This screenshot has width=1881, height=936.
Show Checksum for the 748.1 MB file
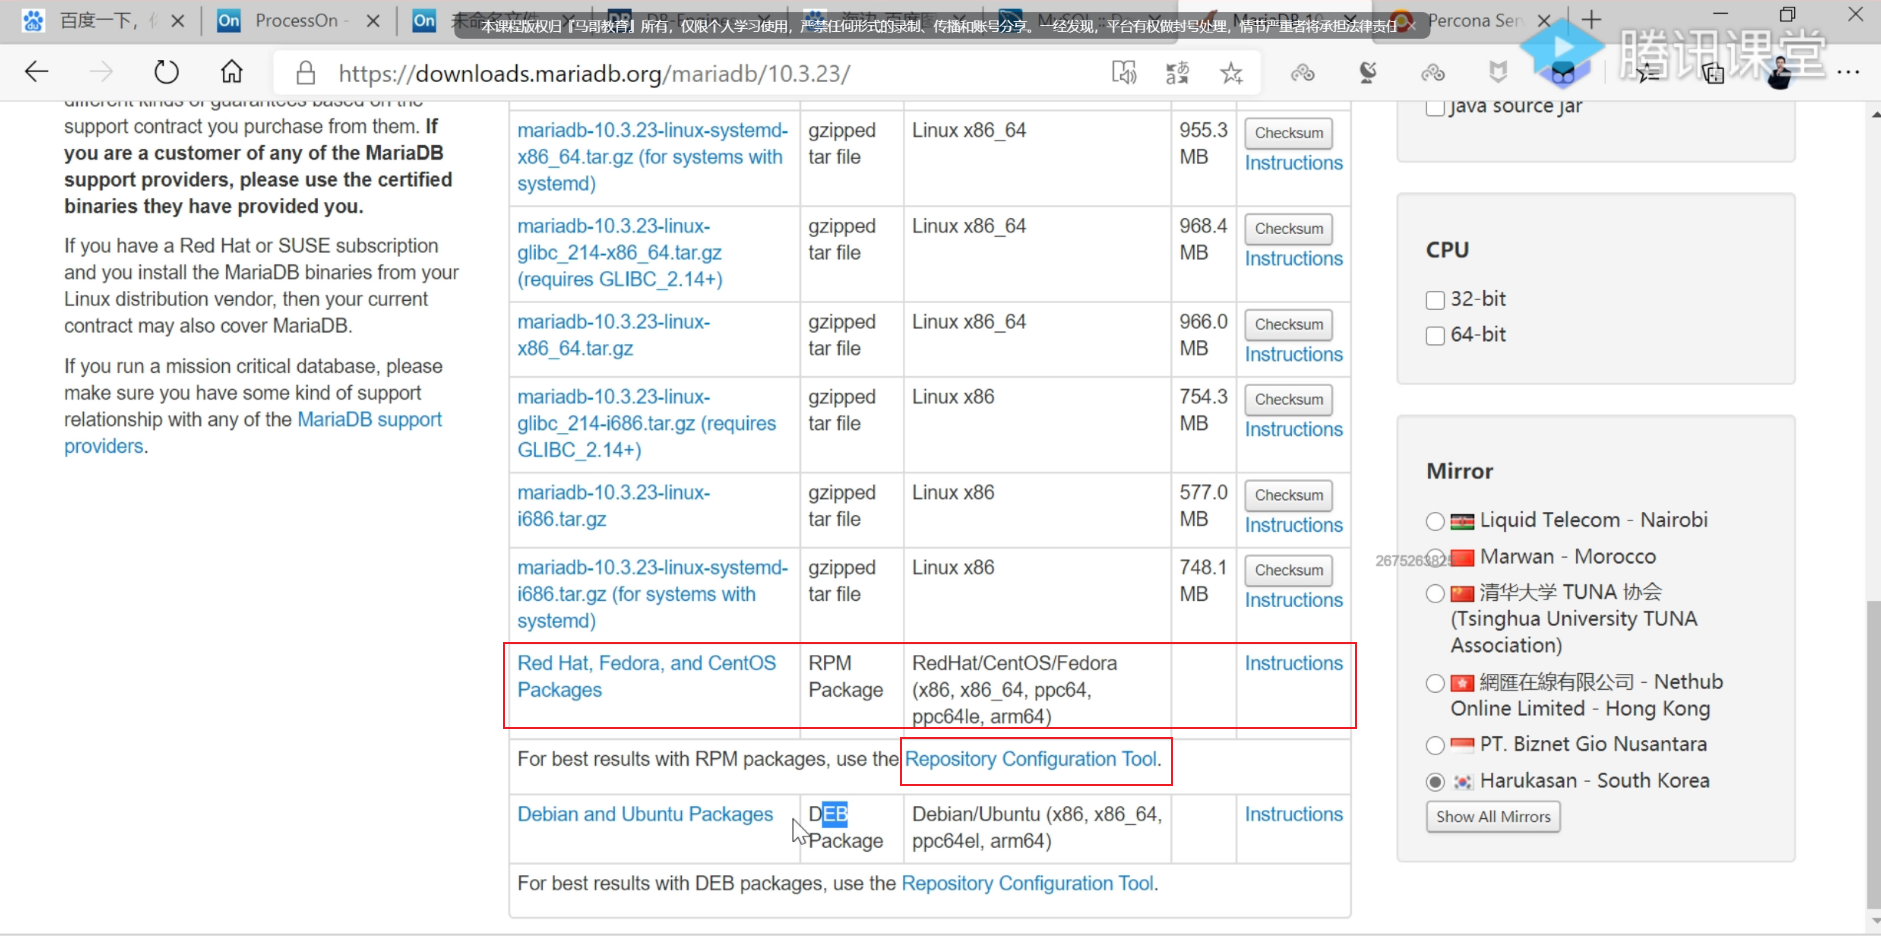tap(1288, 571)
